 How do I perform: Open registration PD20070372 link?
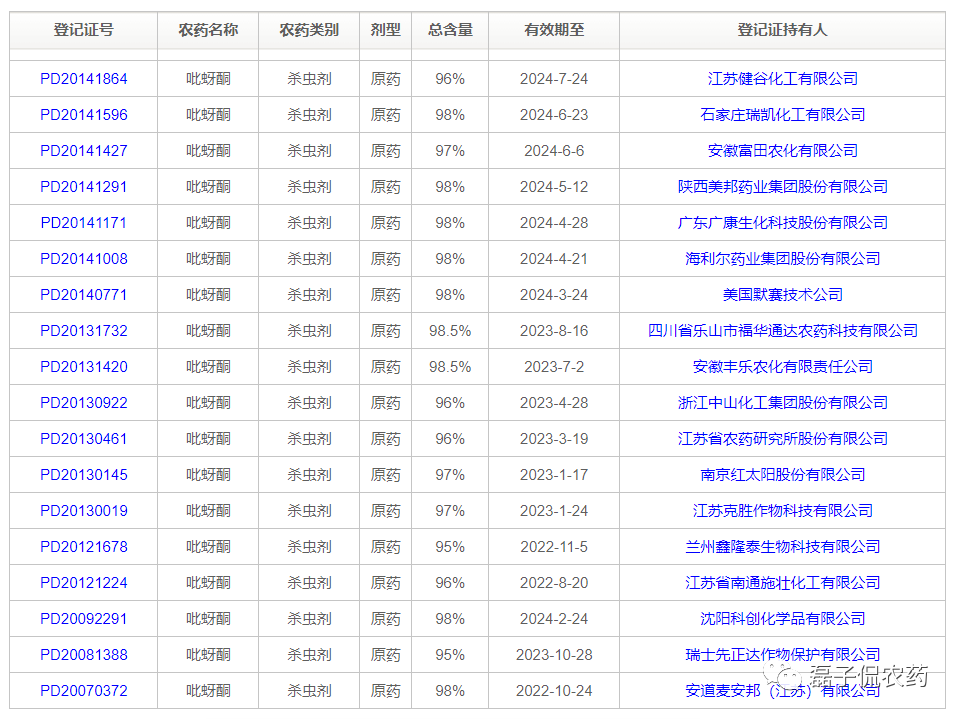[84, 691]
